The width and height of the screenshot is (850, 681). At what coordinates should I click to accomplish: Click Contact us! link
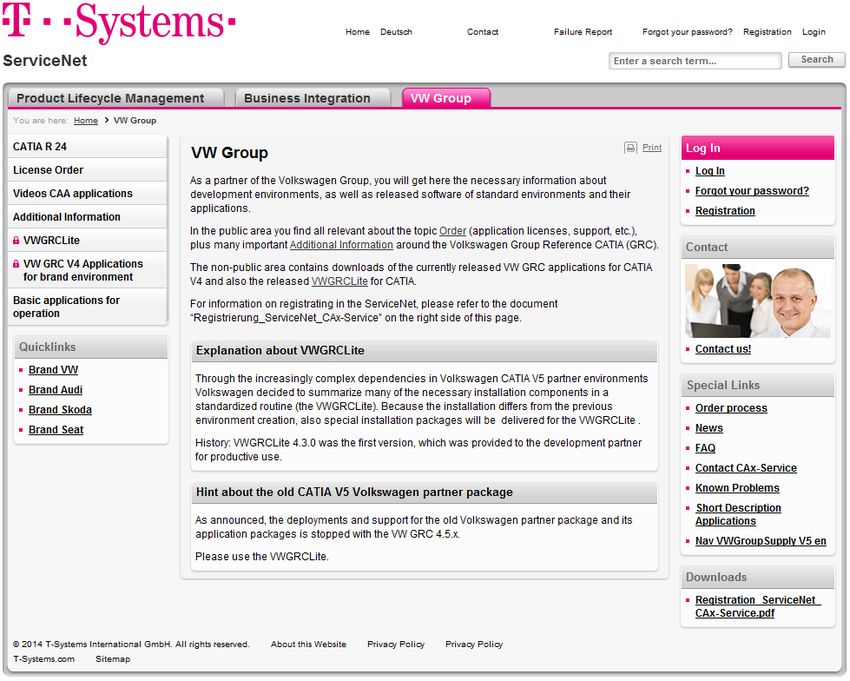(723, 349)
